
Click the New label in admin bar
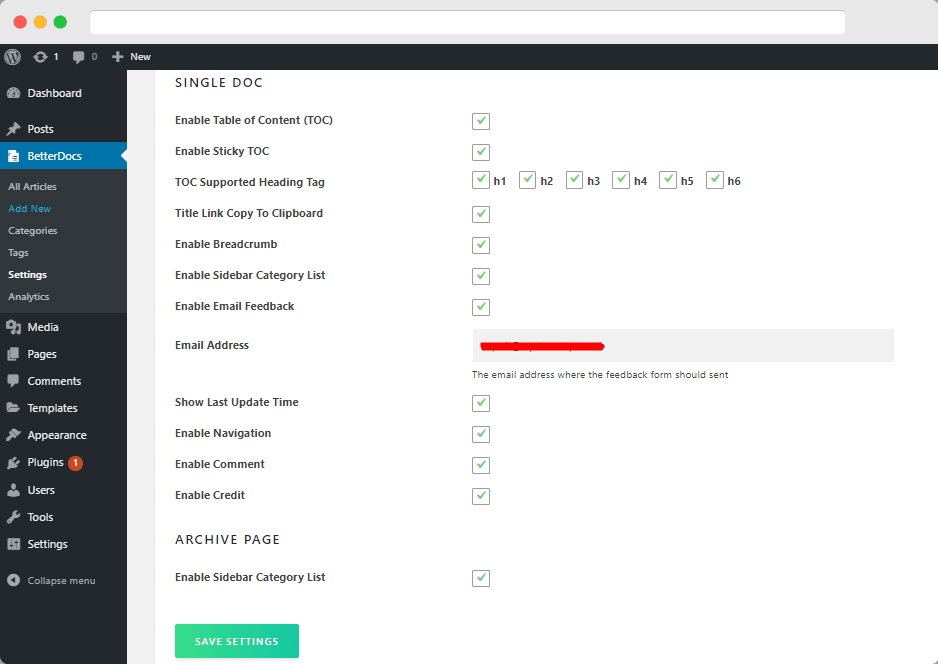coord(141,57)
